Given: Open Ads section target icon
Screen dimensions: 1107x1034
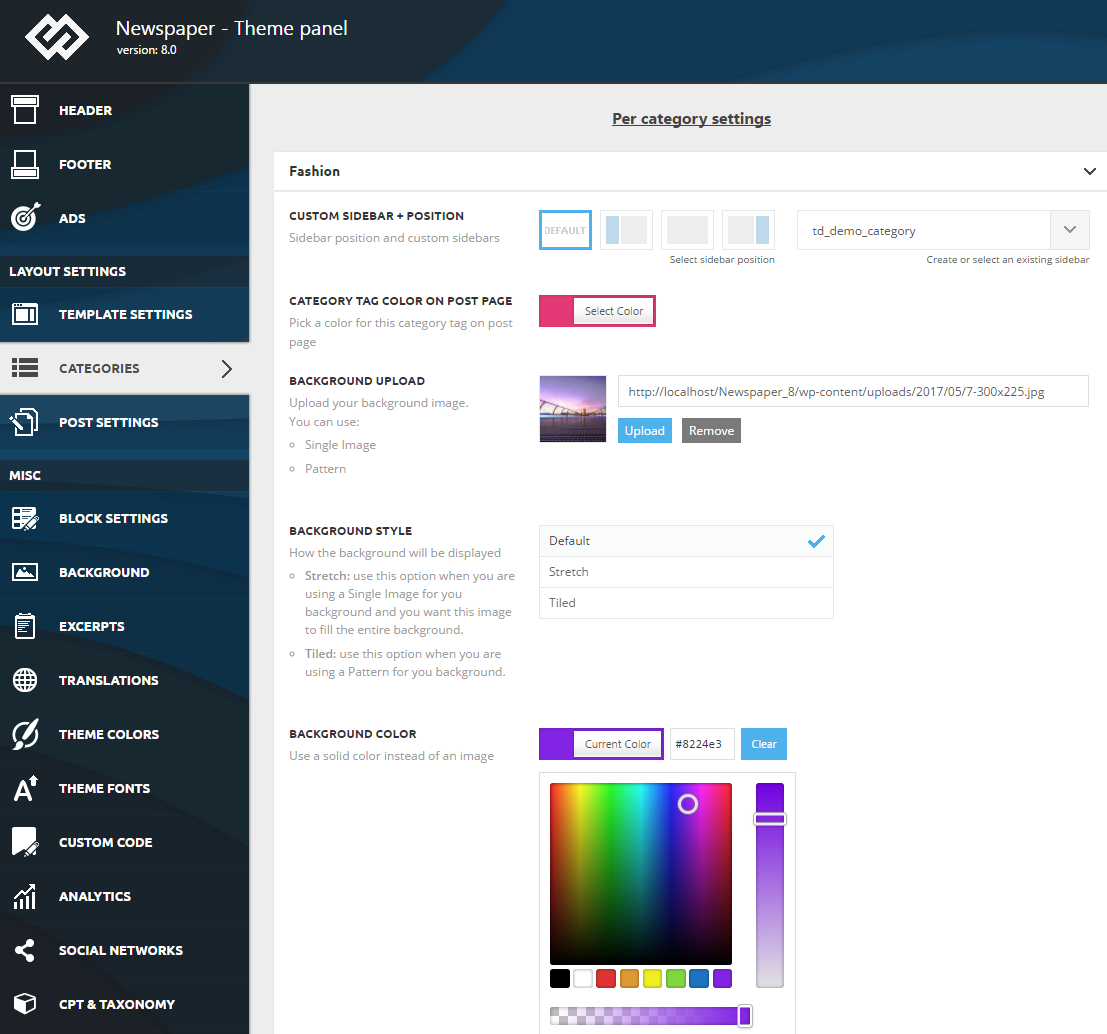Looking at the screenshot, I should tap(25, 217).
